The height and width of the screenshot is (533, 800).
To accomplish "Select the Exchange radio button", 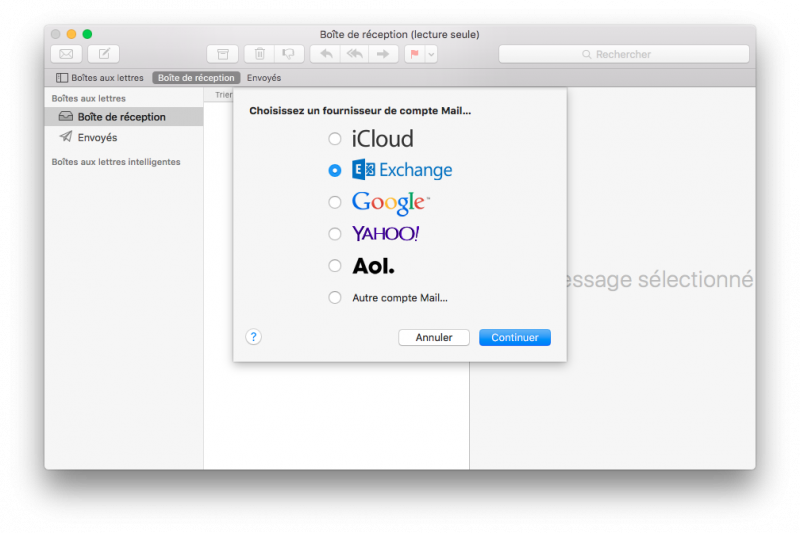I will click(335, 170).
